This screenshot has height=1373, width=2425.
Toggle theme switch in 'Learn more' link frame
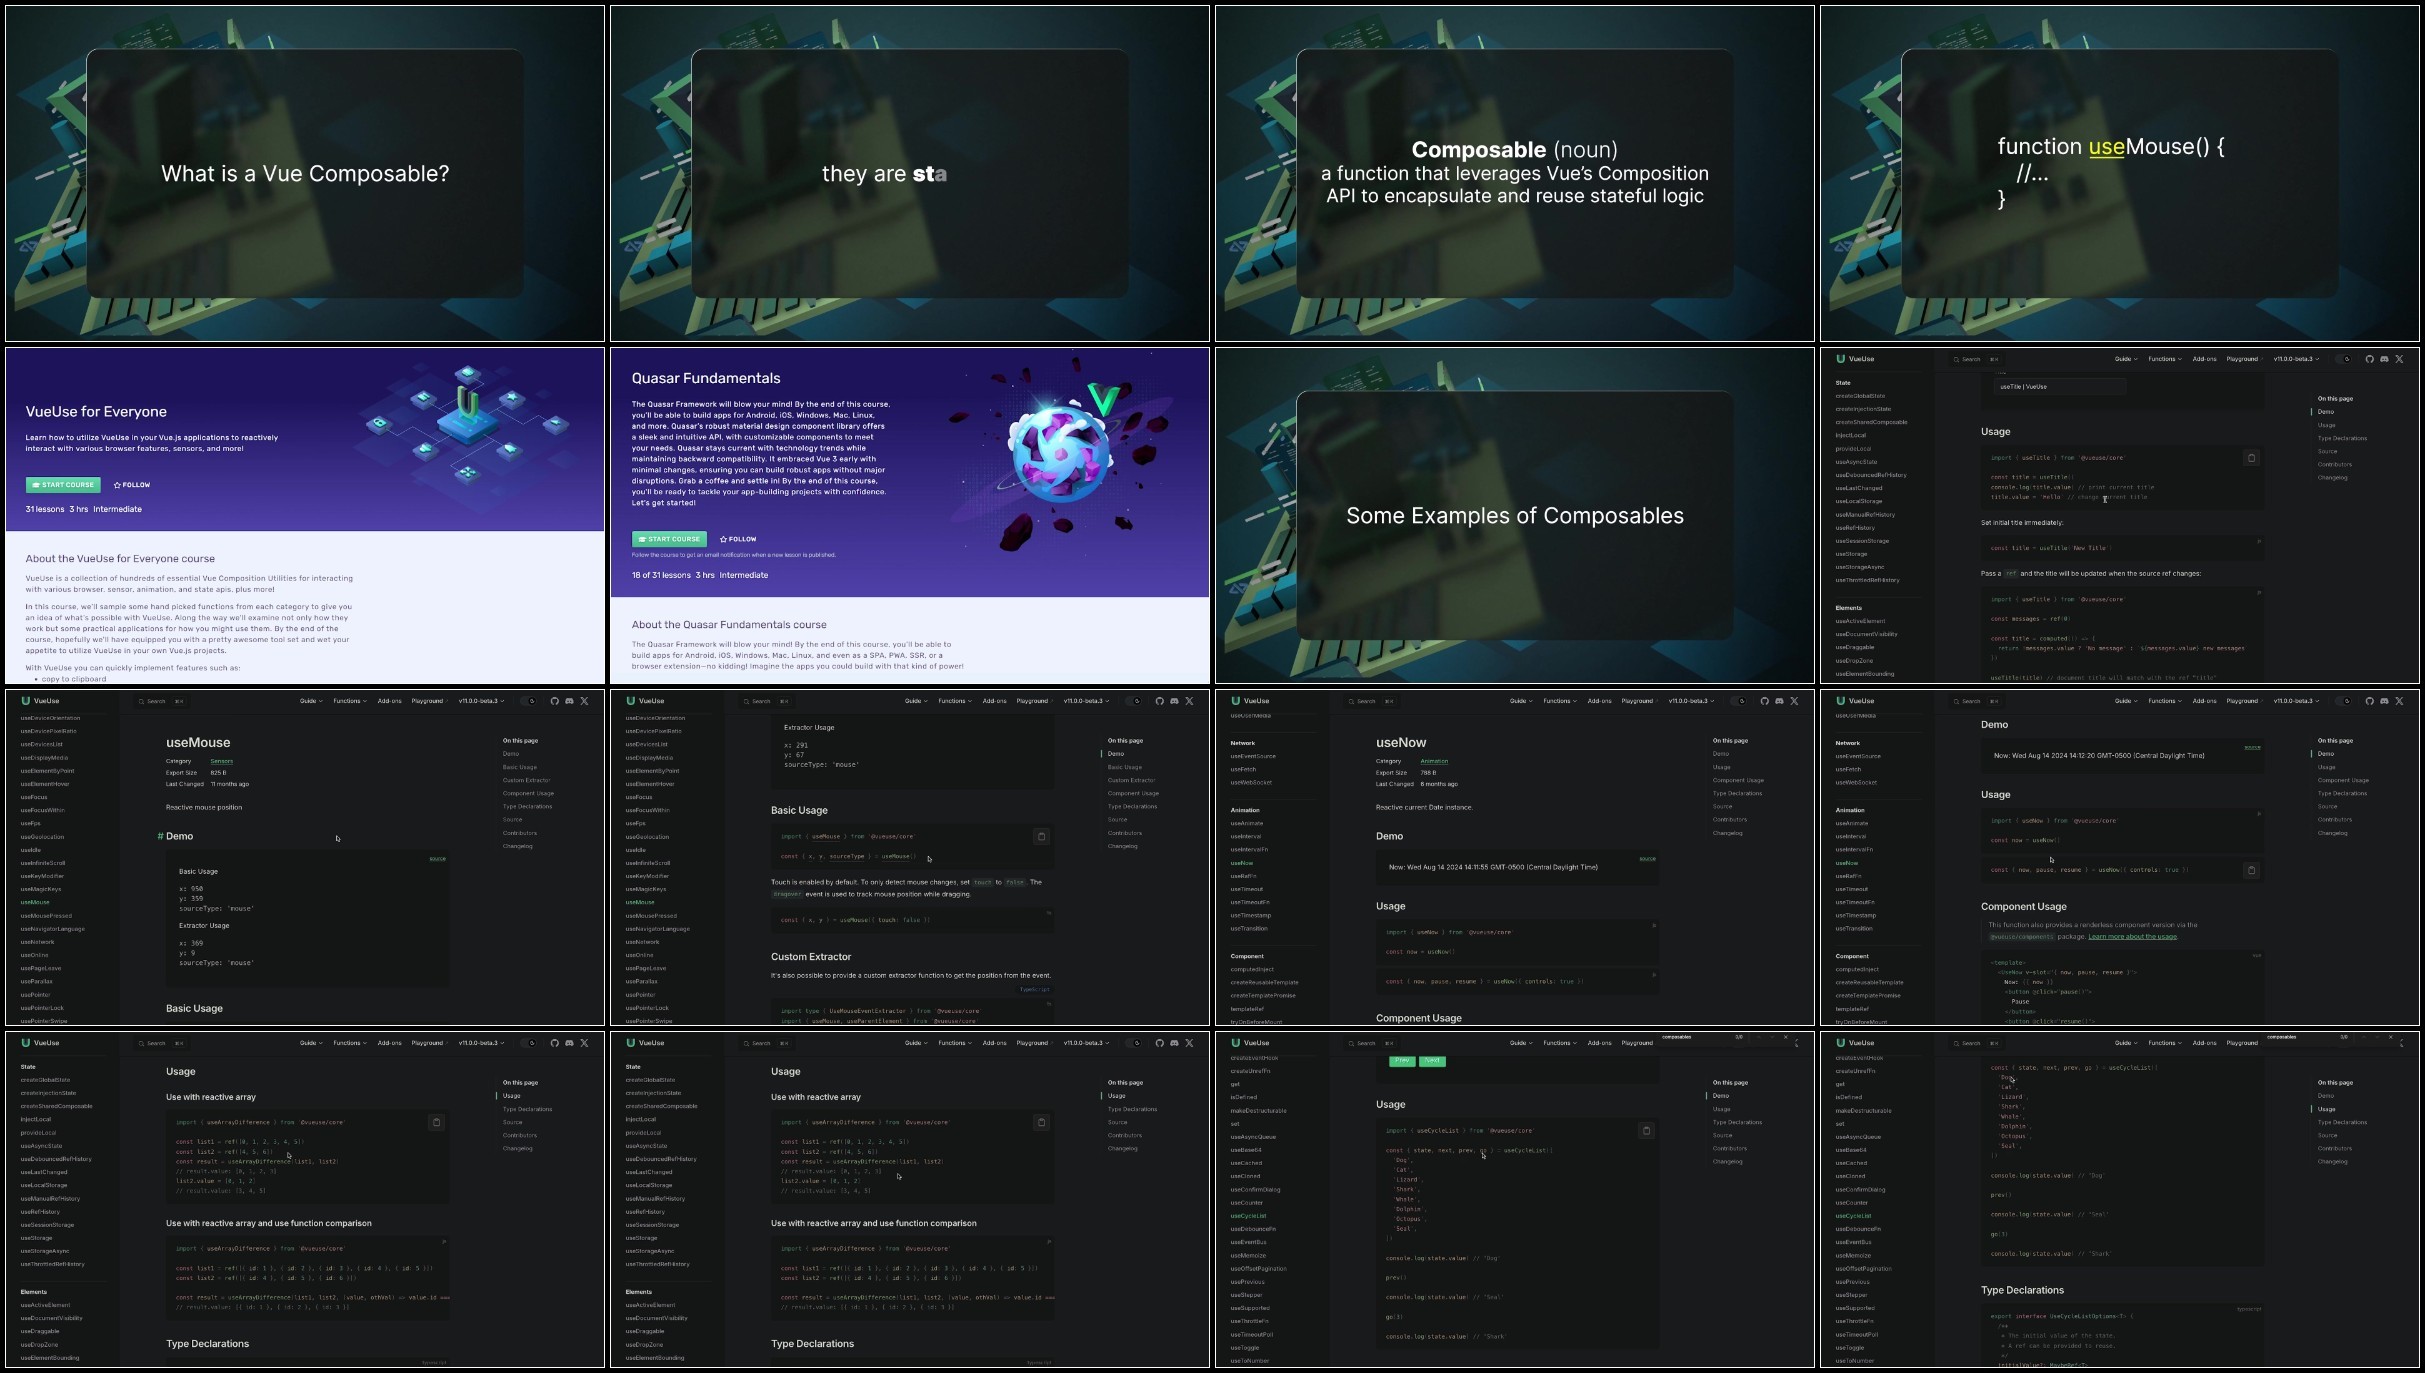[x=2343, y=701]
